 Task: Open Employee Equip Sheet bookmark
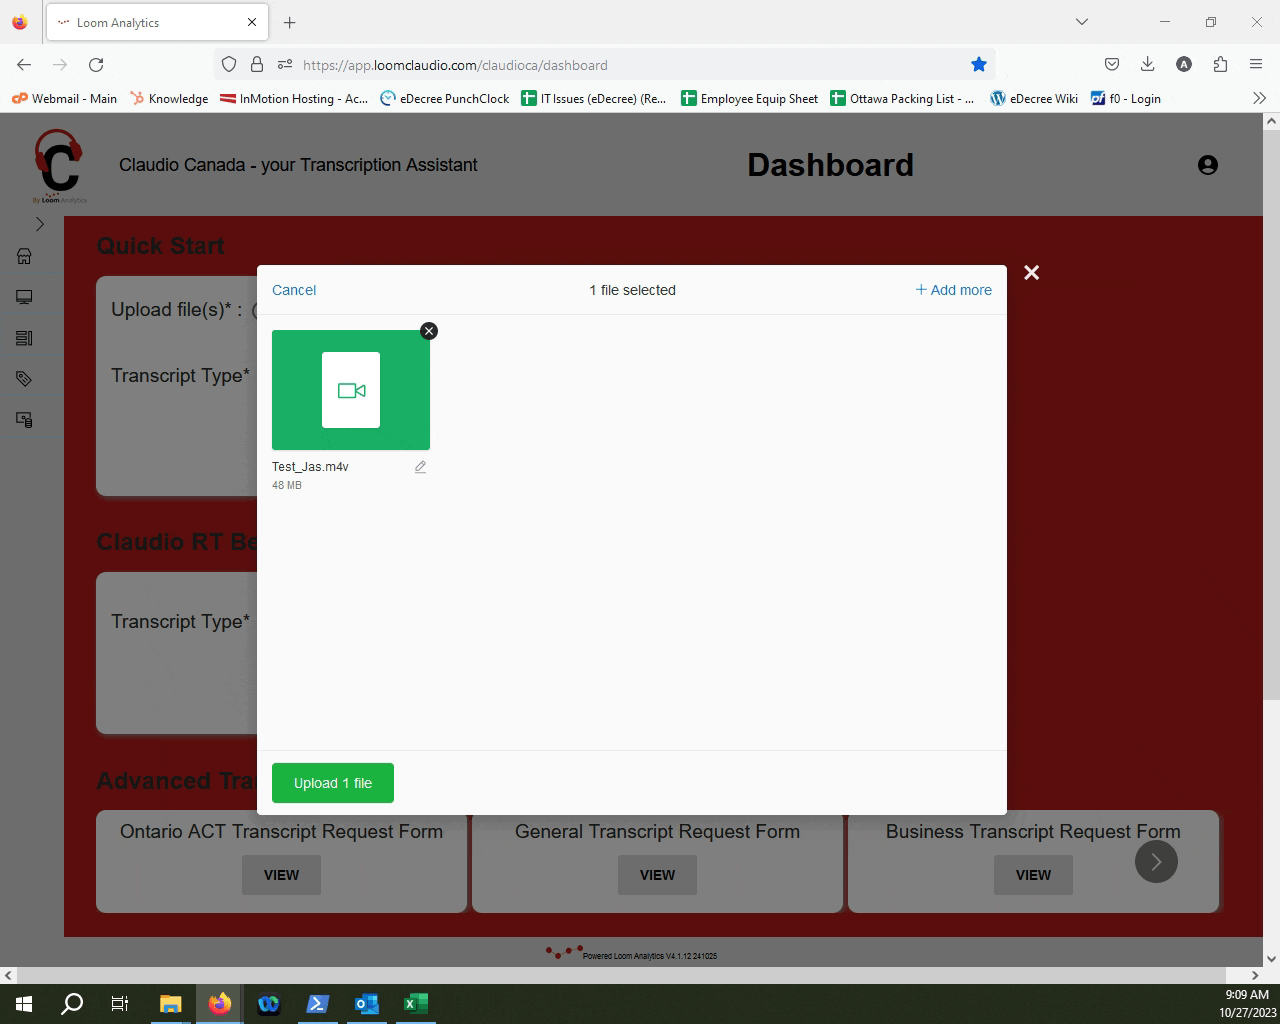coord(749,98)
